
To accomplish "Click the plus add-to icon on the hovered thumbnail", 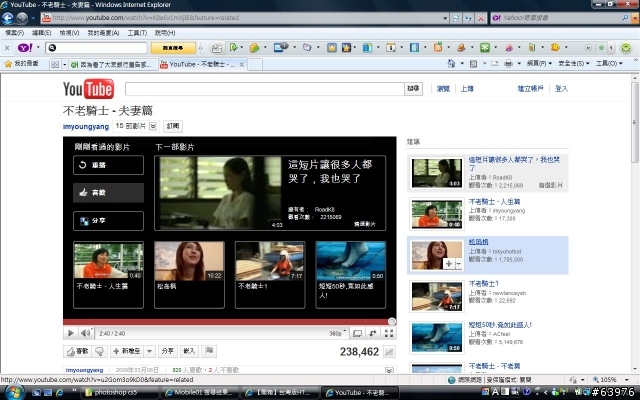I will tap(449, 264).
